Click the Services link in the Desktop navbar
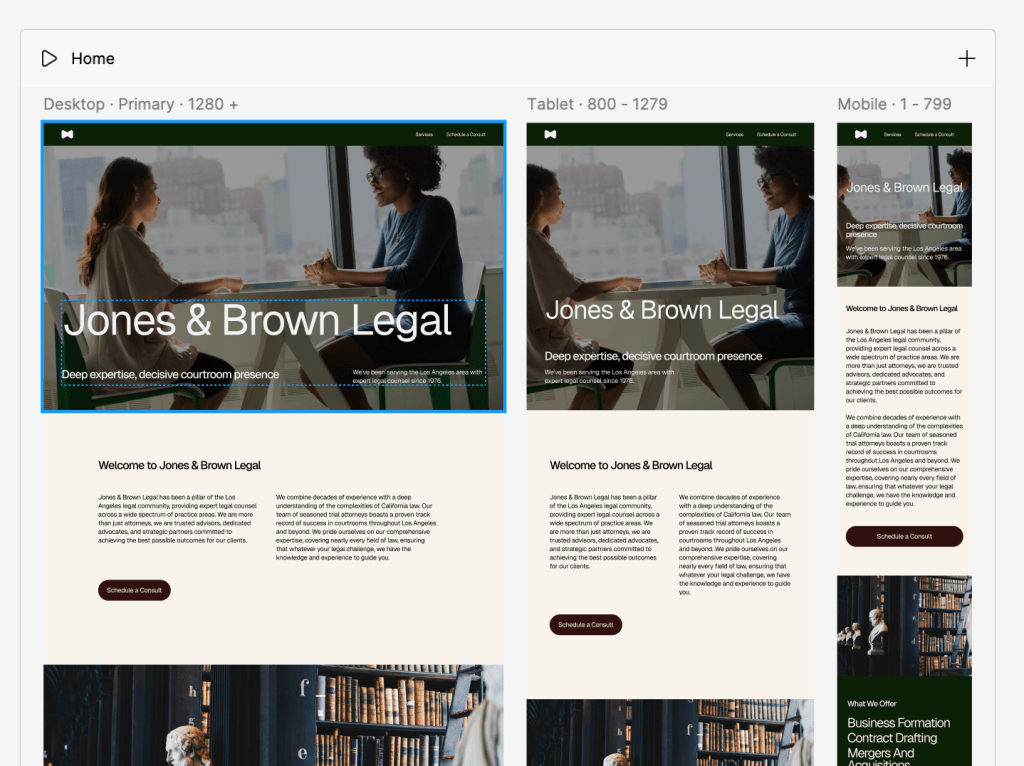Screen dimensions: 1024x766 (x=424, y=134)
